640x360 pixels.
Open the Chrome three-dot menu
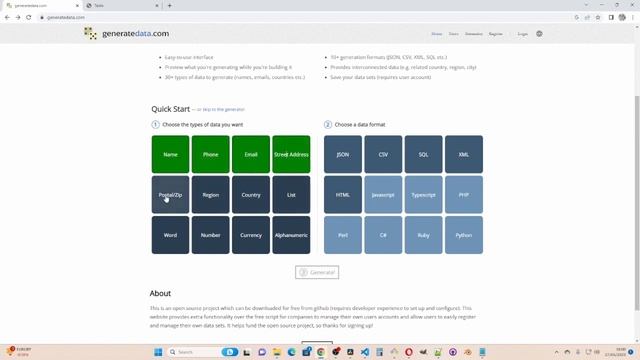(x=633, y=18)
